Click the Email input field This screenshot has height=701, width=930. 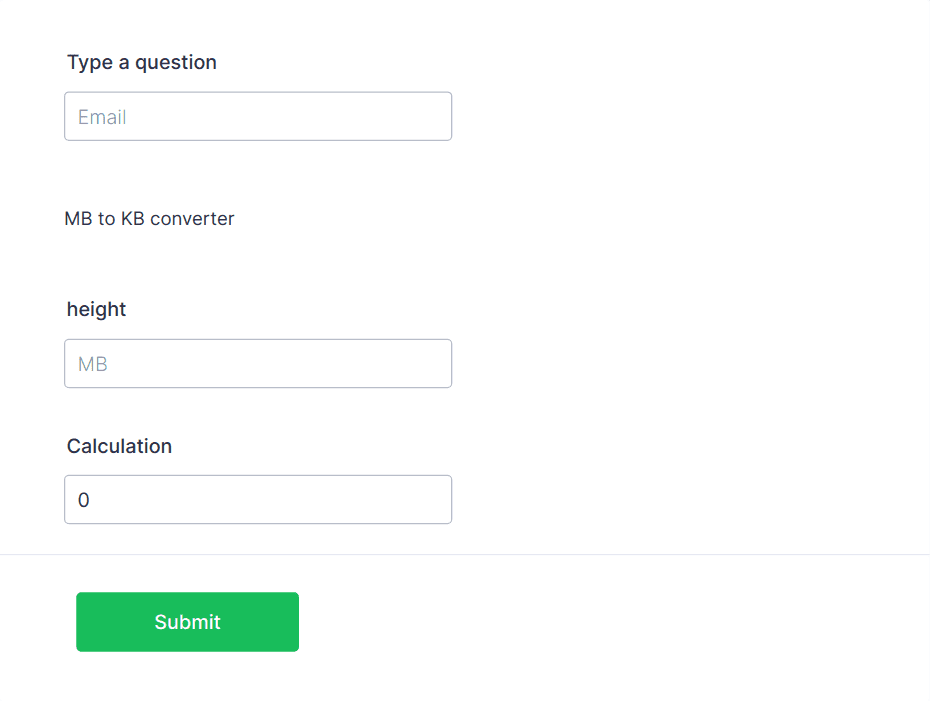258,116
